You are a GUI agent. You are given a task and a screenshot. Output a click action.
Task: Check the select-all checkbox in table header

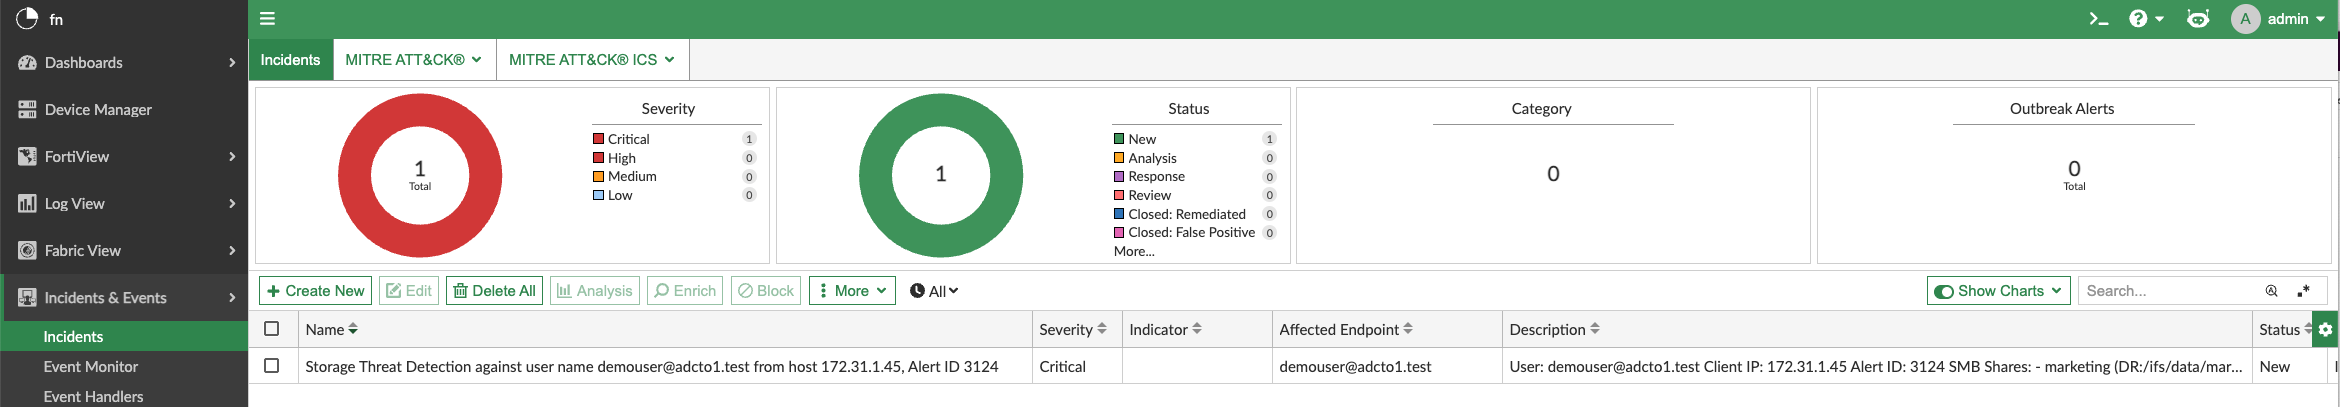pyautogui.click(x=271, y=329)
